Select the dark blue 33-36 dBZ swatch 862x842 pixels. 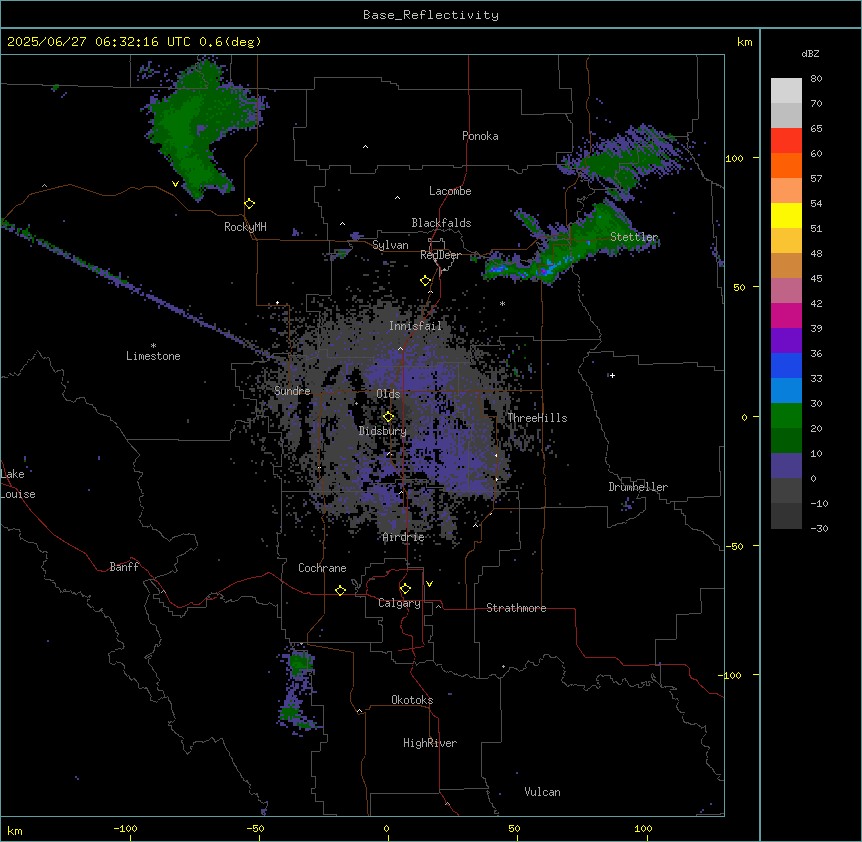pyautogui.click(x=786, y=365)
